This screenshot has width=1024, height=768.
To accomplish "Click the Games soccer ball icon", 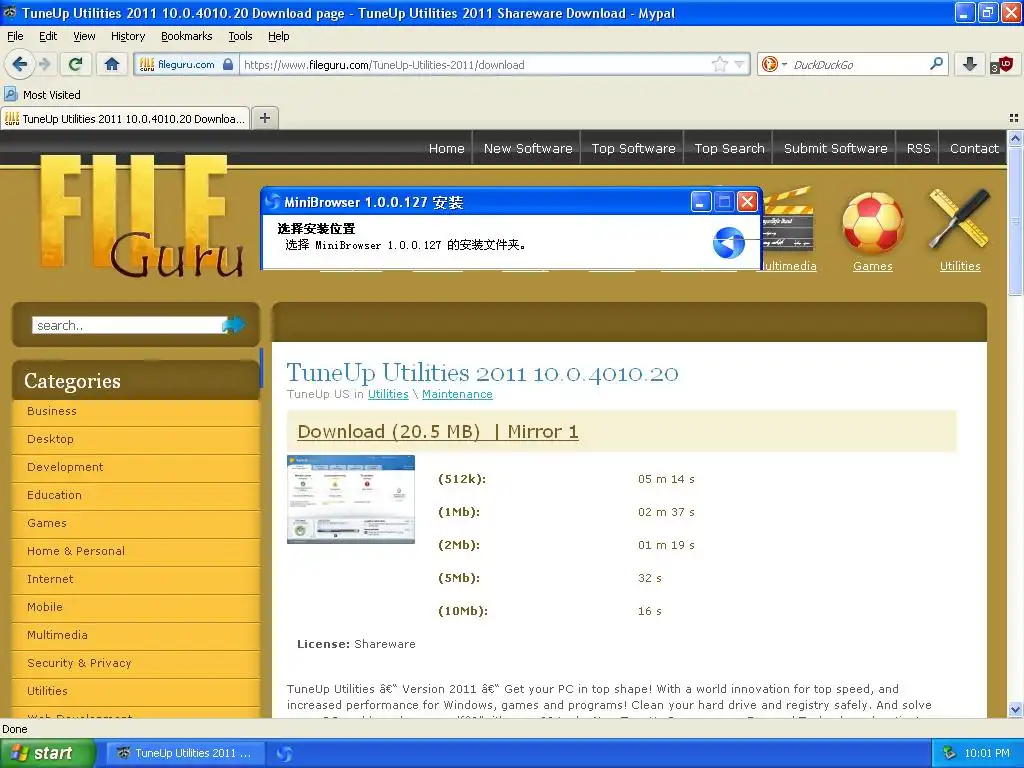I will [872, 223].
